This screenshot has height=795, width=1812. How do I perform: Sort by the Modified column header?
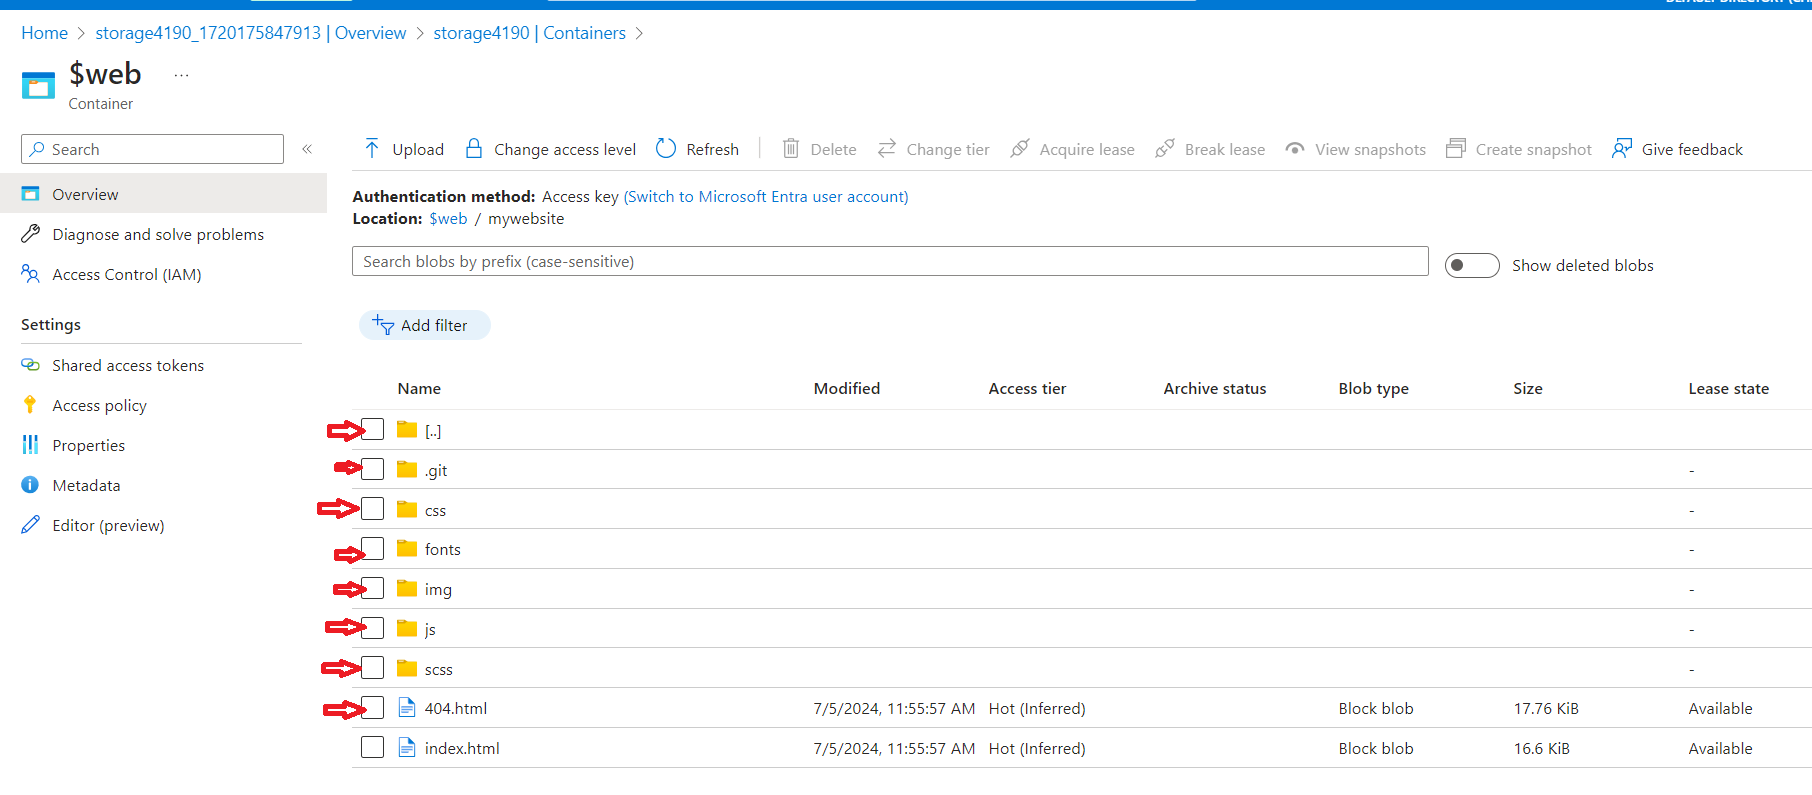tap(847, 388)
